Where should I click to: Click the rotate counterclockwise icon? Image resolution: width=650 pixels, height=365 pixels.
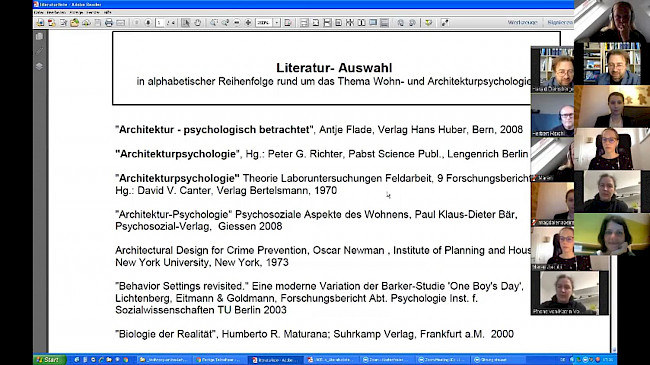[x=401, y=23]
